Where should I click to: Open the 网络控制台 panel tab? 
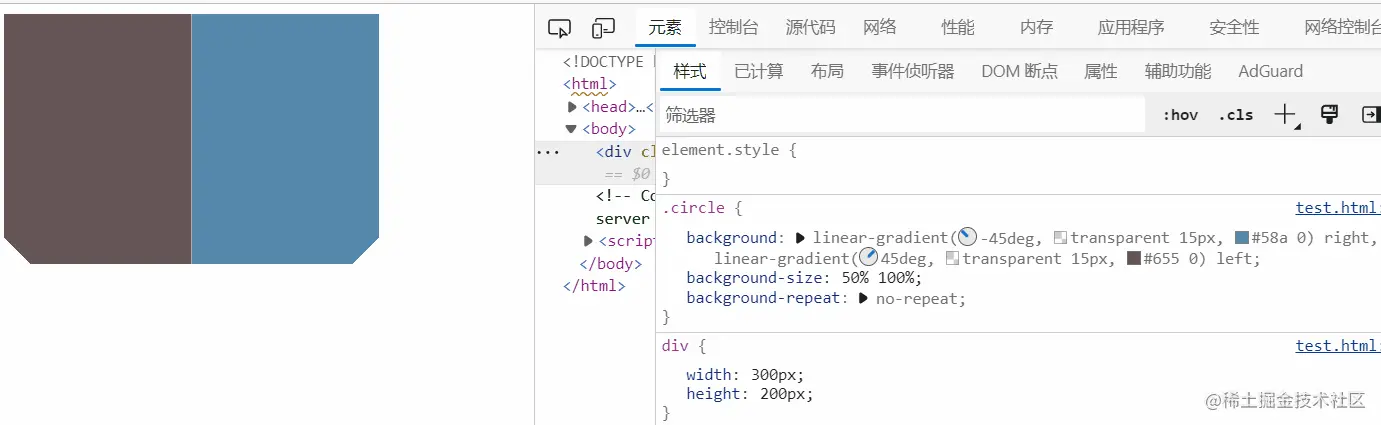coord(1342,28)
